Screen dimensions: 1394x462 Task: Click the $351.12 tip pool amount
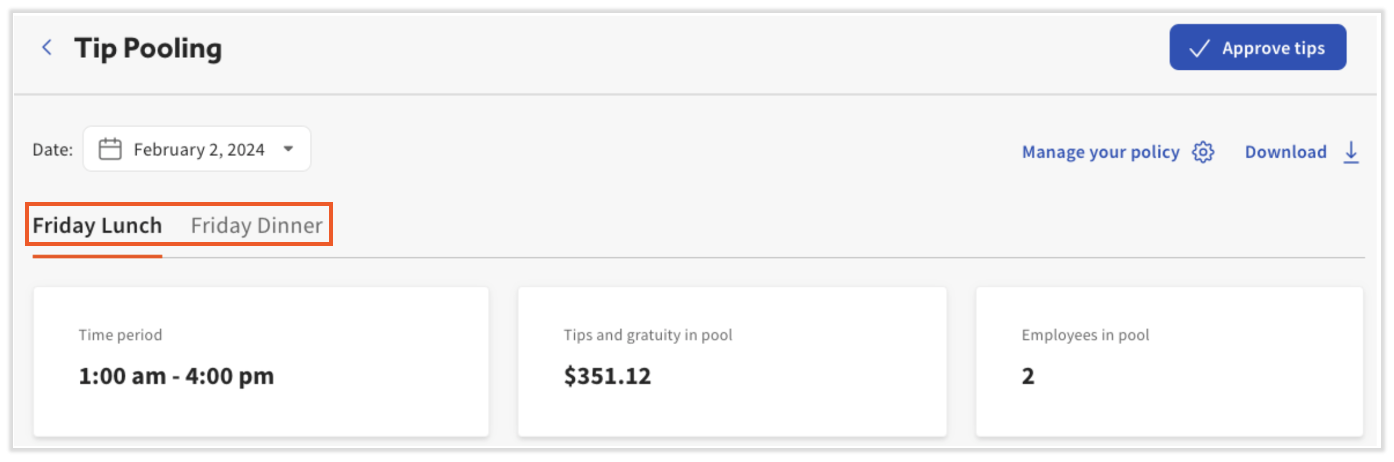point(607,377)
